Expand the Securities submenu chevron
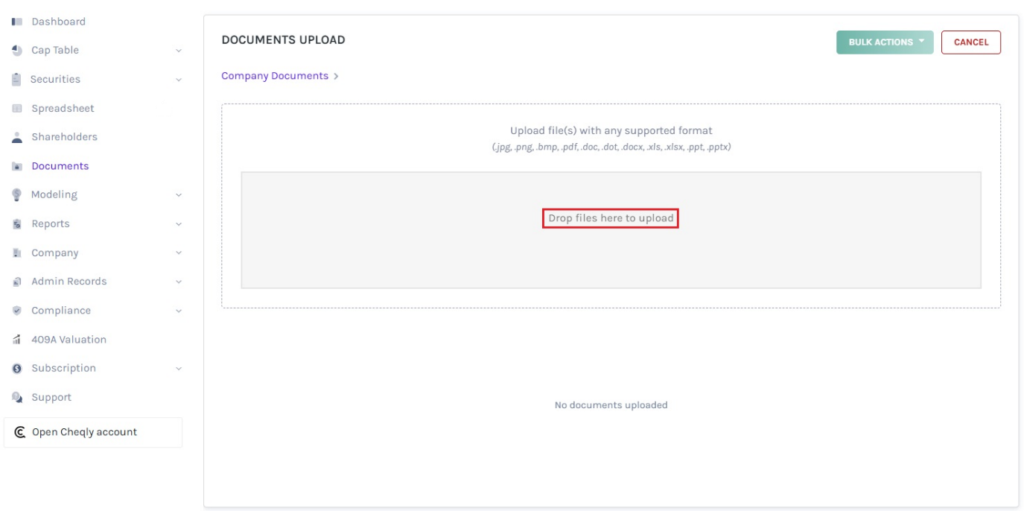Viewport: 1024px width, 511px height. 178,80
